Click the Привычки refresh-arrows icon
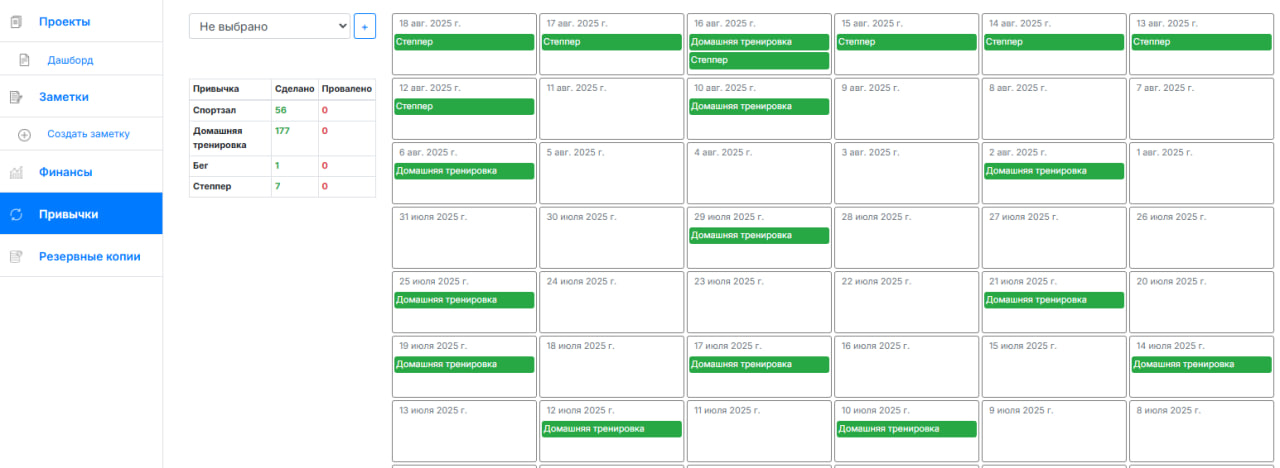Image resolution: width=1280 pixels, height=468 pixels. (16, 214)
